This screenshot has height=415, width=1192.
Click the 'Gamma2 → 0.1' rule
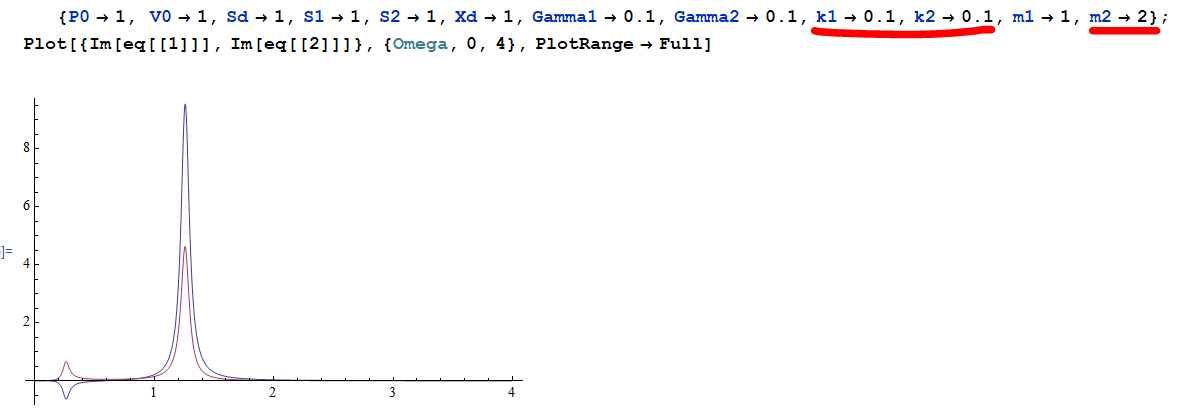click(737, 17)
